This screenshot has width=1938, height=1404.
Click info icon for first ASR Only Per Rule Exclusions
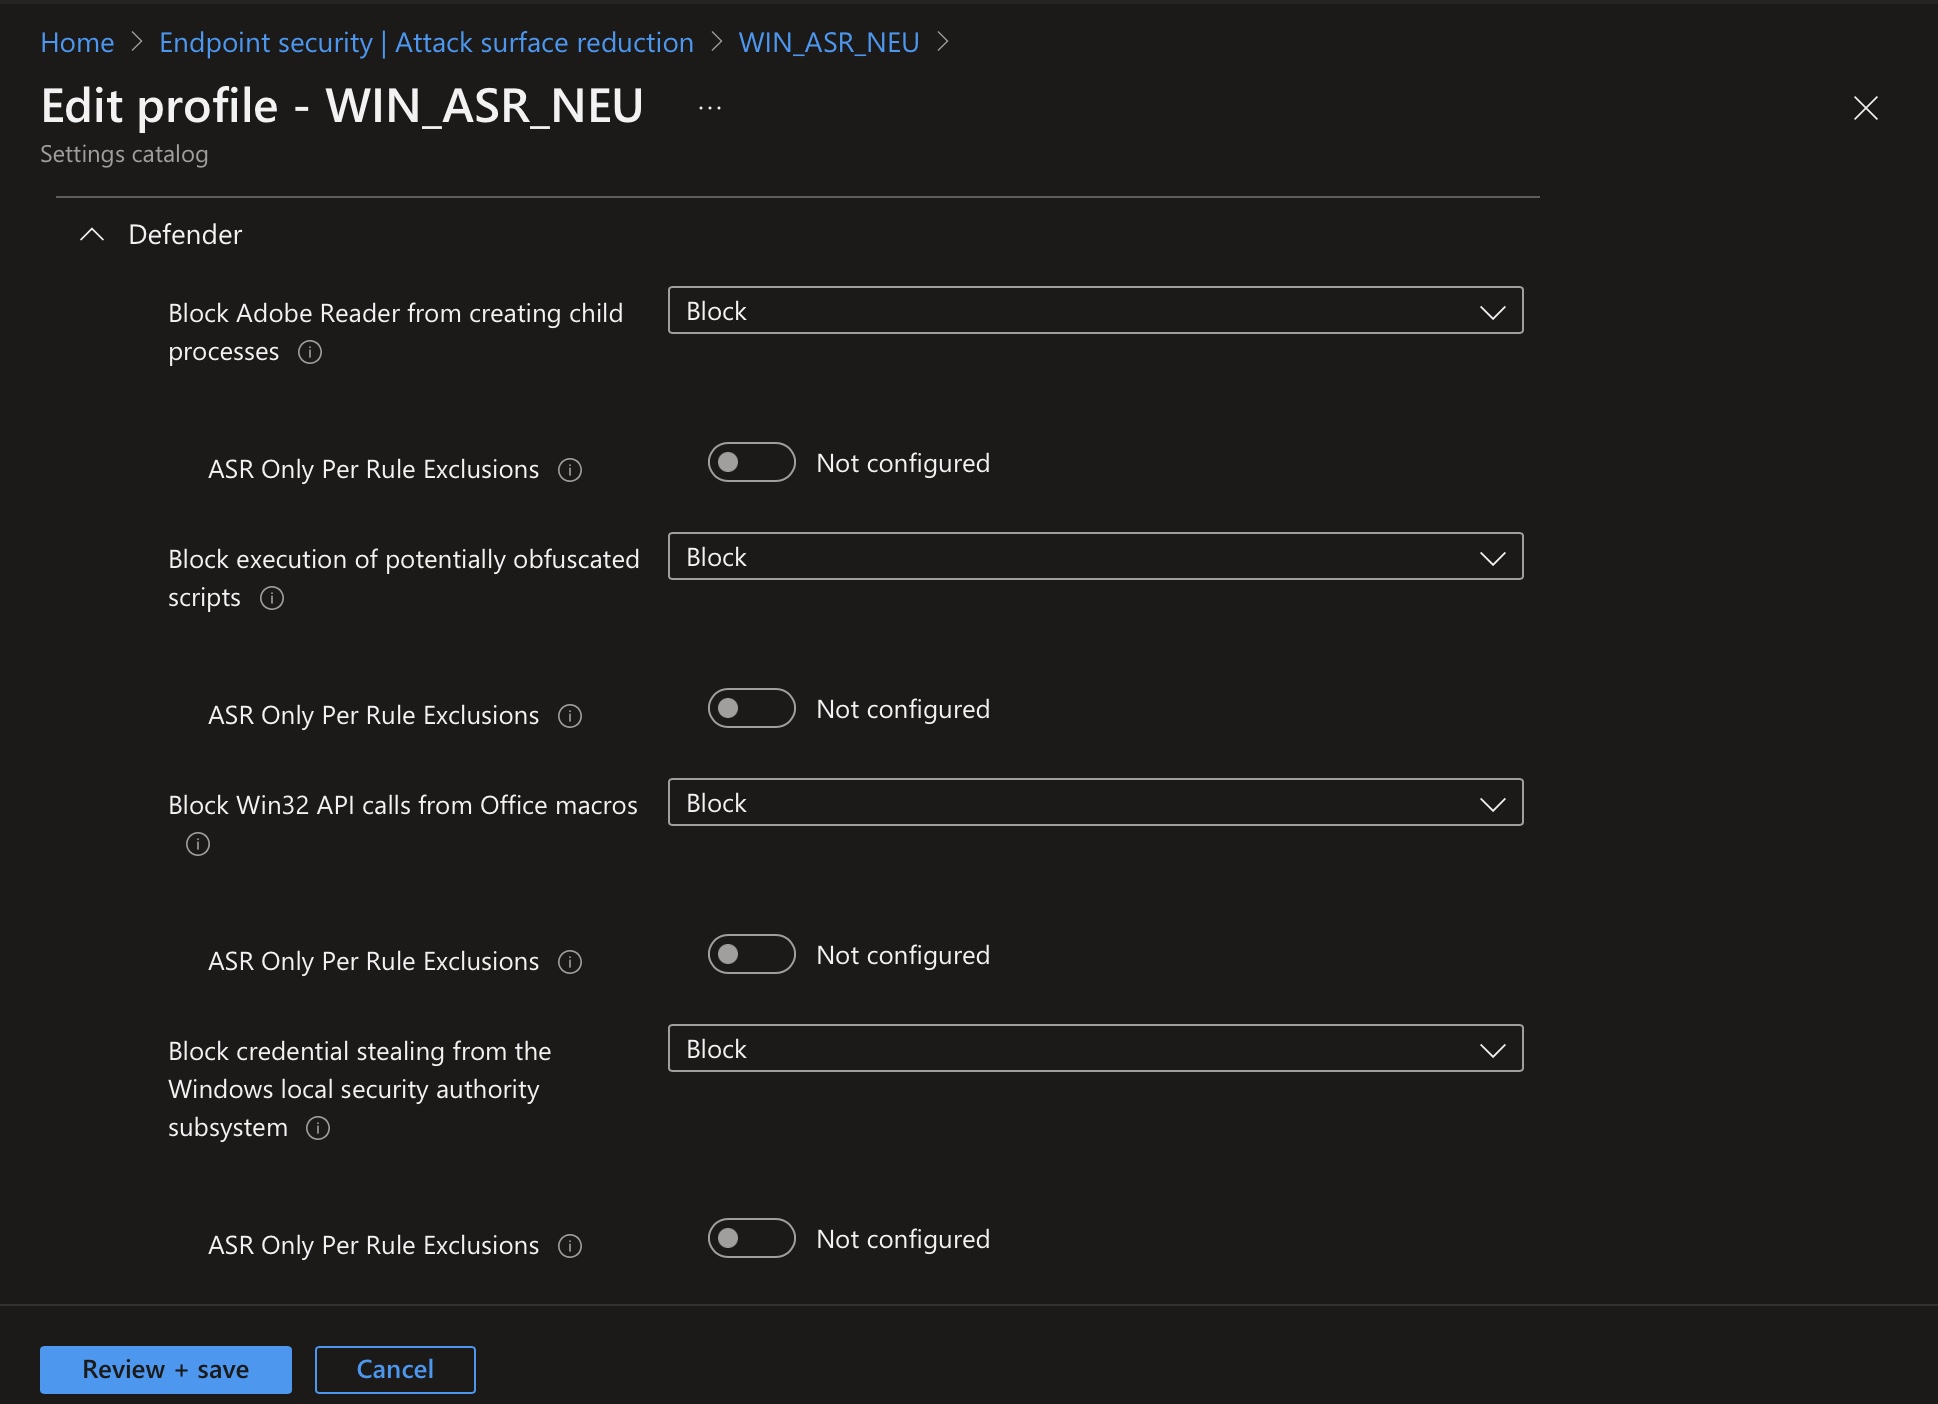pos(570,470)
